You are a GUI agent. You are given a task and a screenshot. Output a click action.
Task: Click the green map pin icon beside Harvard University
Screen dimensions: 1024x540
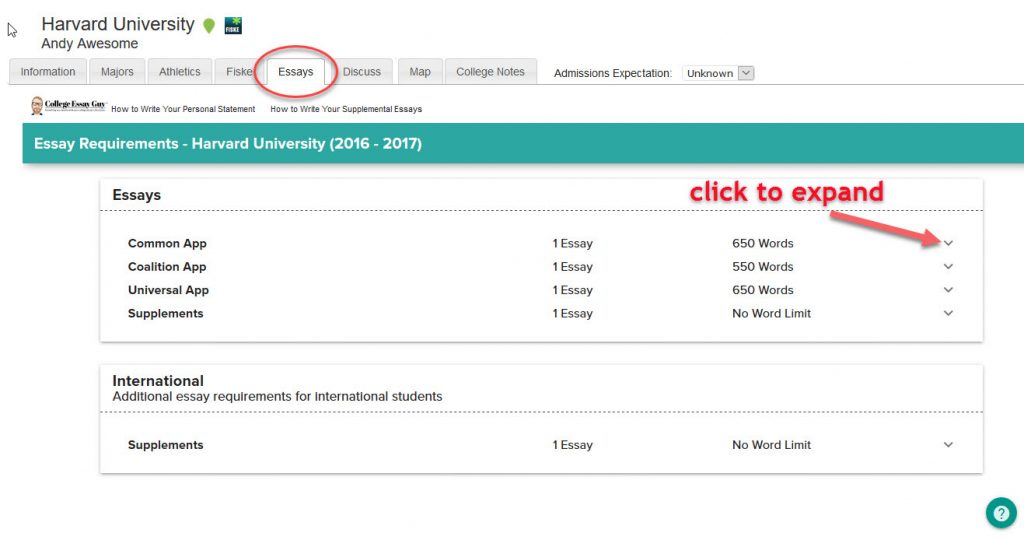209,26
